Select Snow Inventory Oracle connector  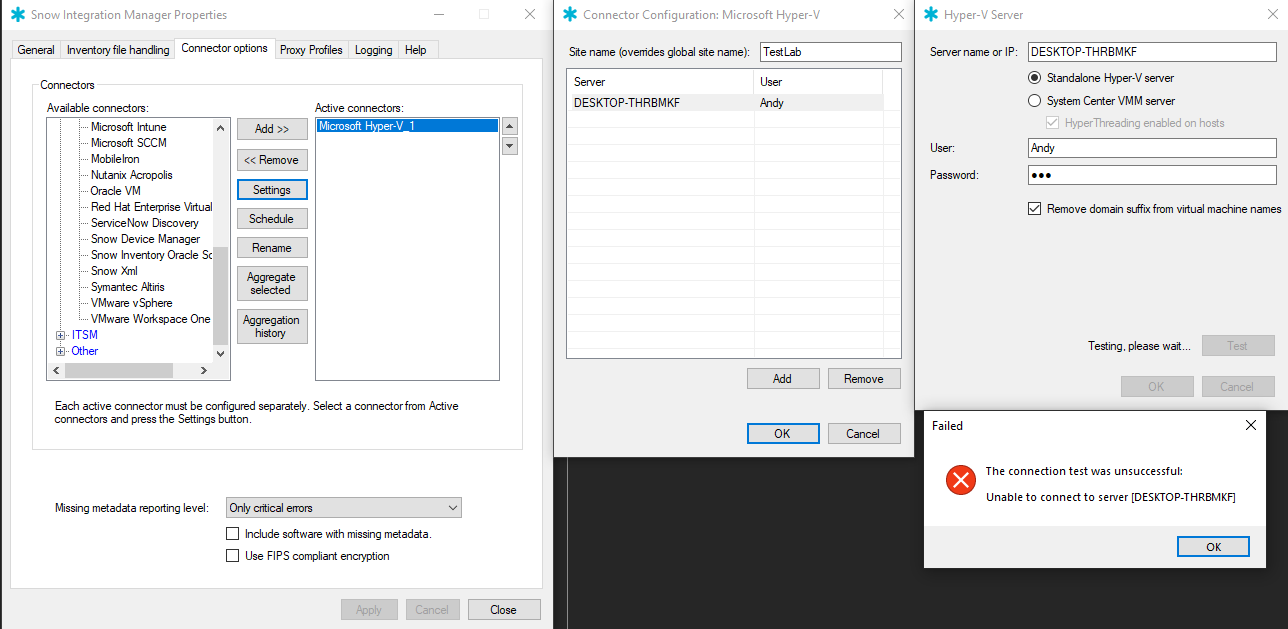(x=152, y=255)
